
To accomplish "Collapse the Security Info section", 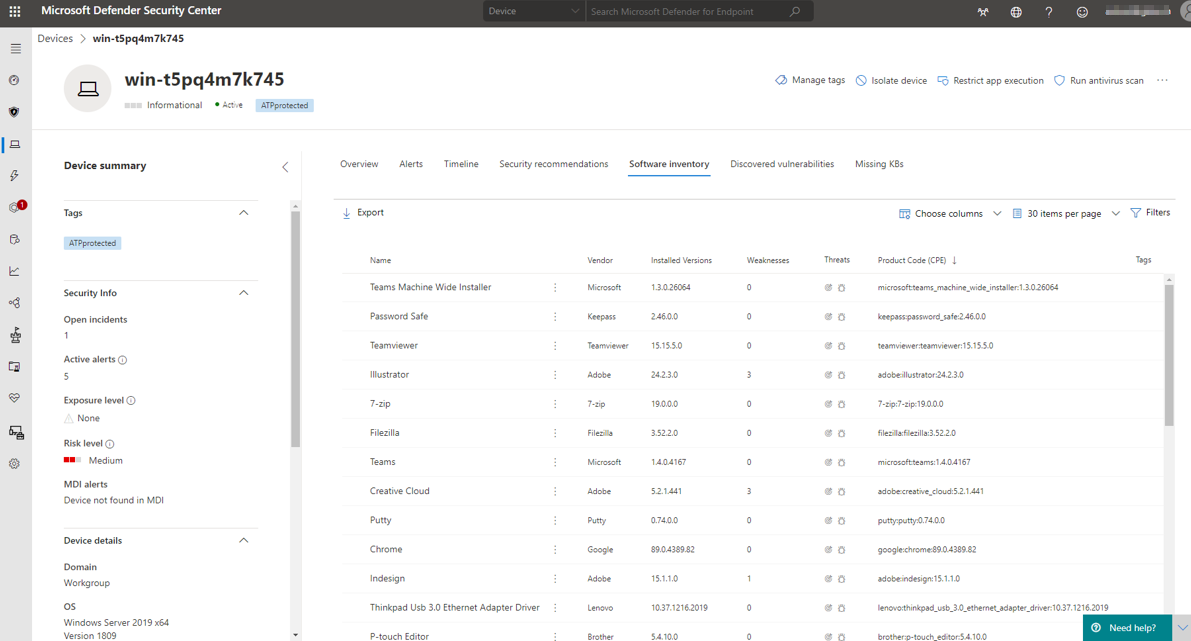I will (x=243, y=294).
